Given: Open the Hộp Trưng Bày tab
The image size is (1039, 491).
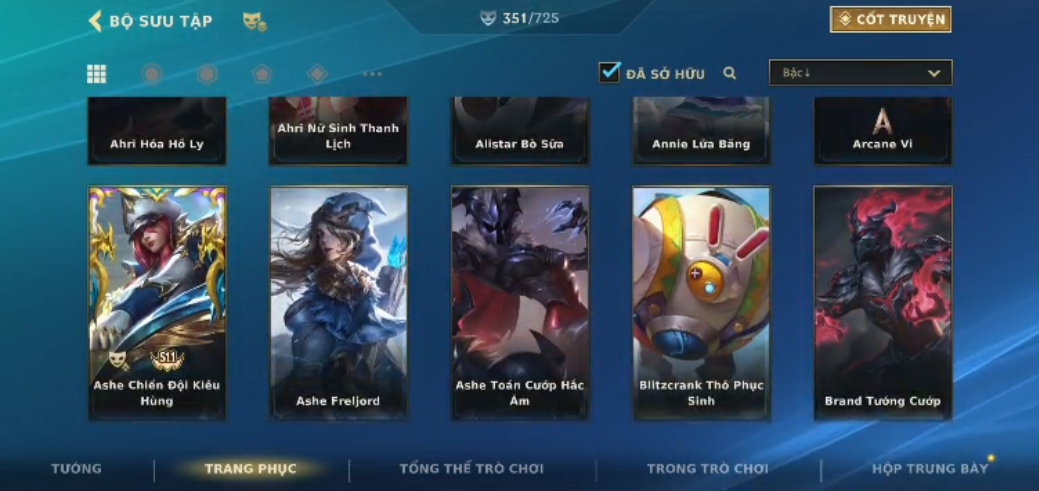Looking at the screenshot, I should click(x=930, y=468).
